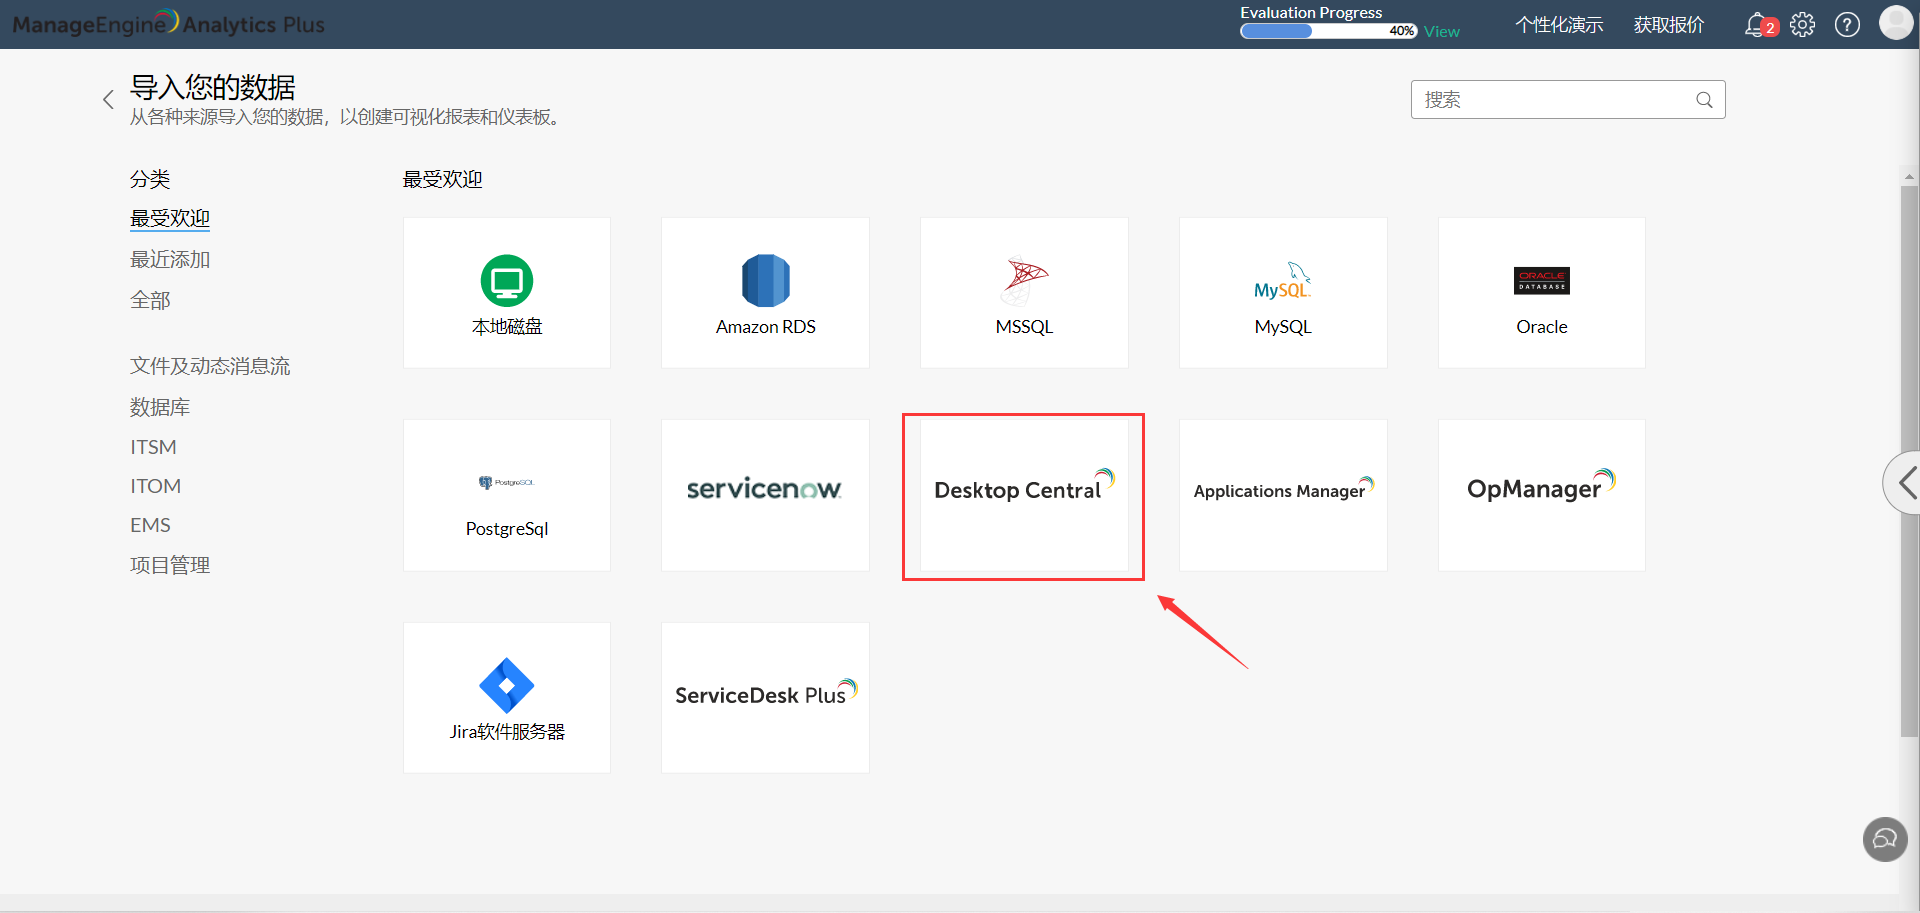The image size is (1920, 913).
Task: Click in the 搜索 search field
Action: pyautogui.click(x=1568, y=100)
